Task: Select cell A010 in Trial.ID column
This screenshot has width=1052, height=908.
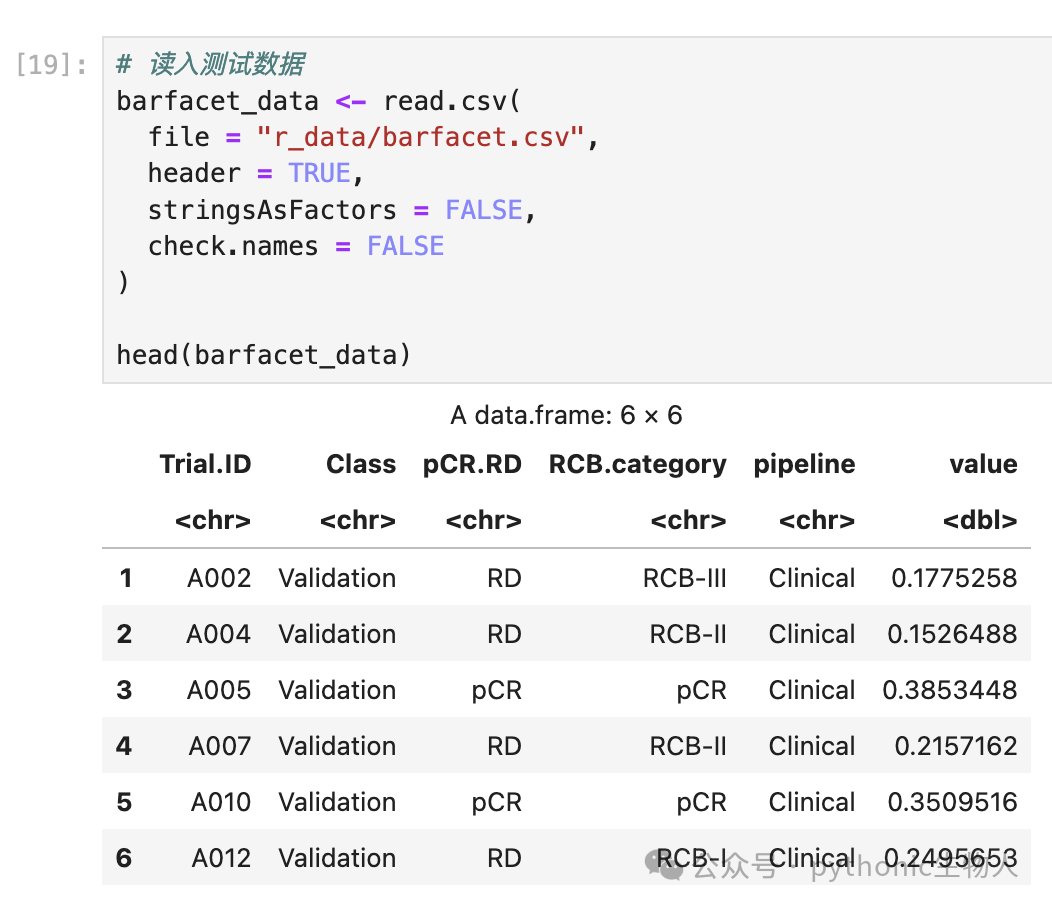Action: (x=221, y=802)
